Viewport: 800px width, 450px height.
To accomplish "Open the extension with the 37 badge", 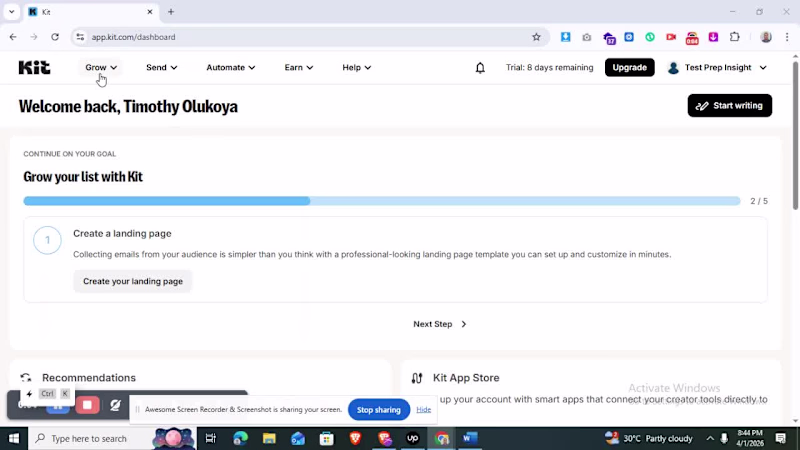I will [x=609, y=38].
